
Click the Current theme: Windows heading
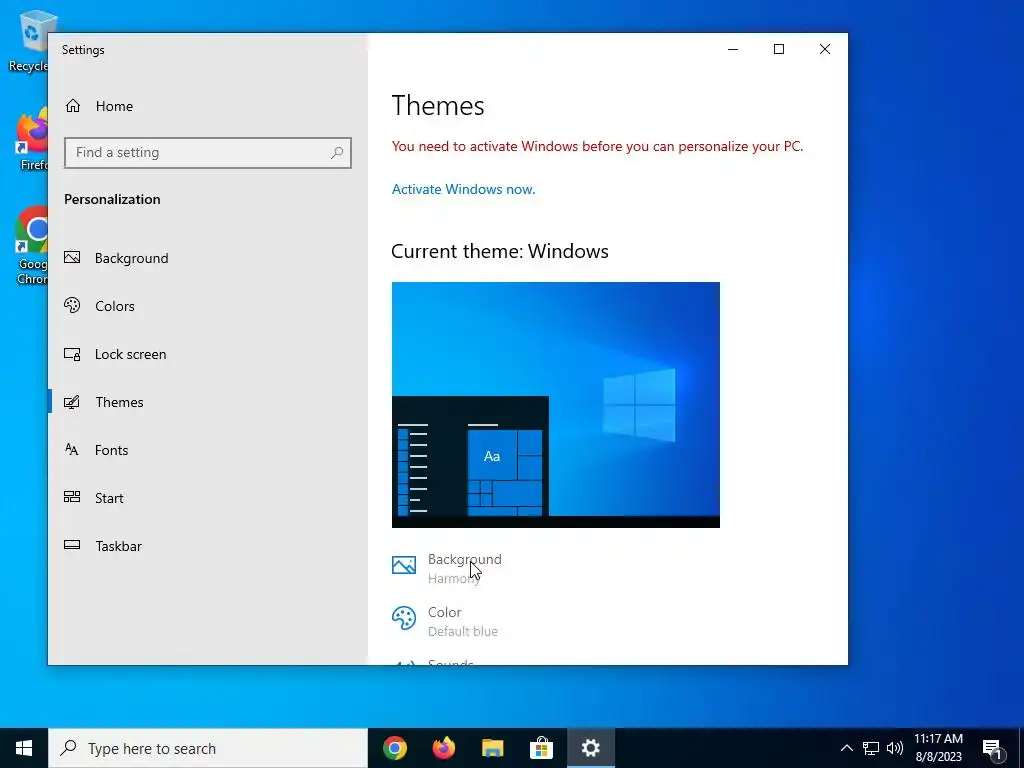click(500, 251)
